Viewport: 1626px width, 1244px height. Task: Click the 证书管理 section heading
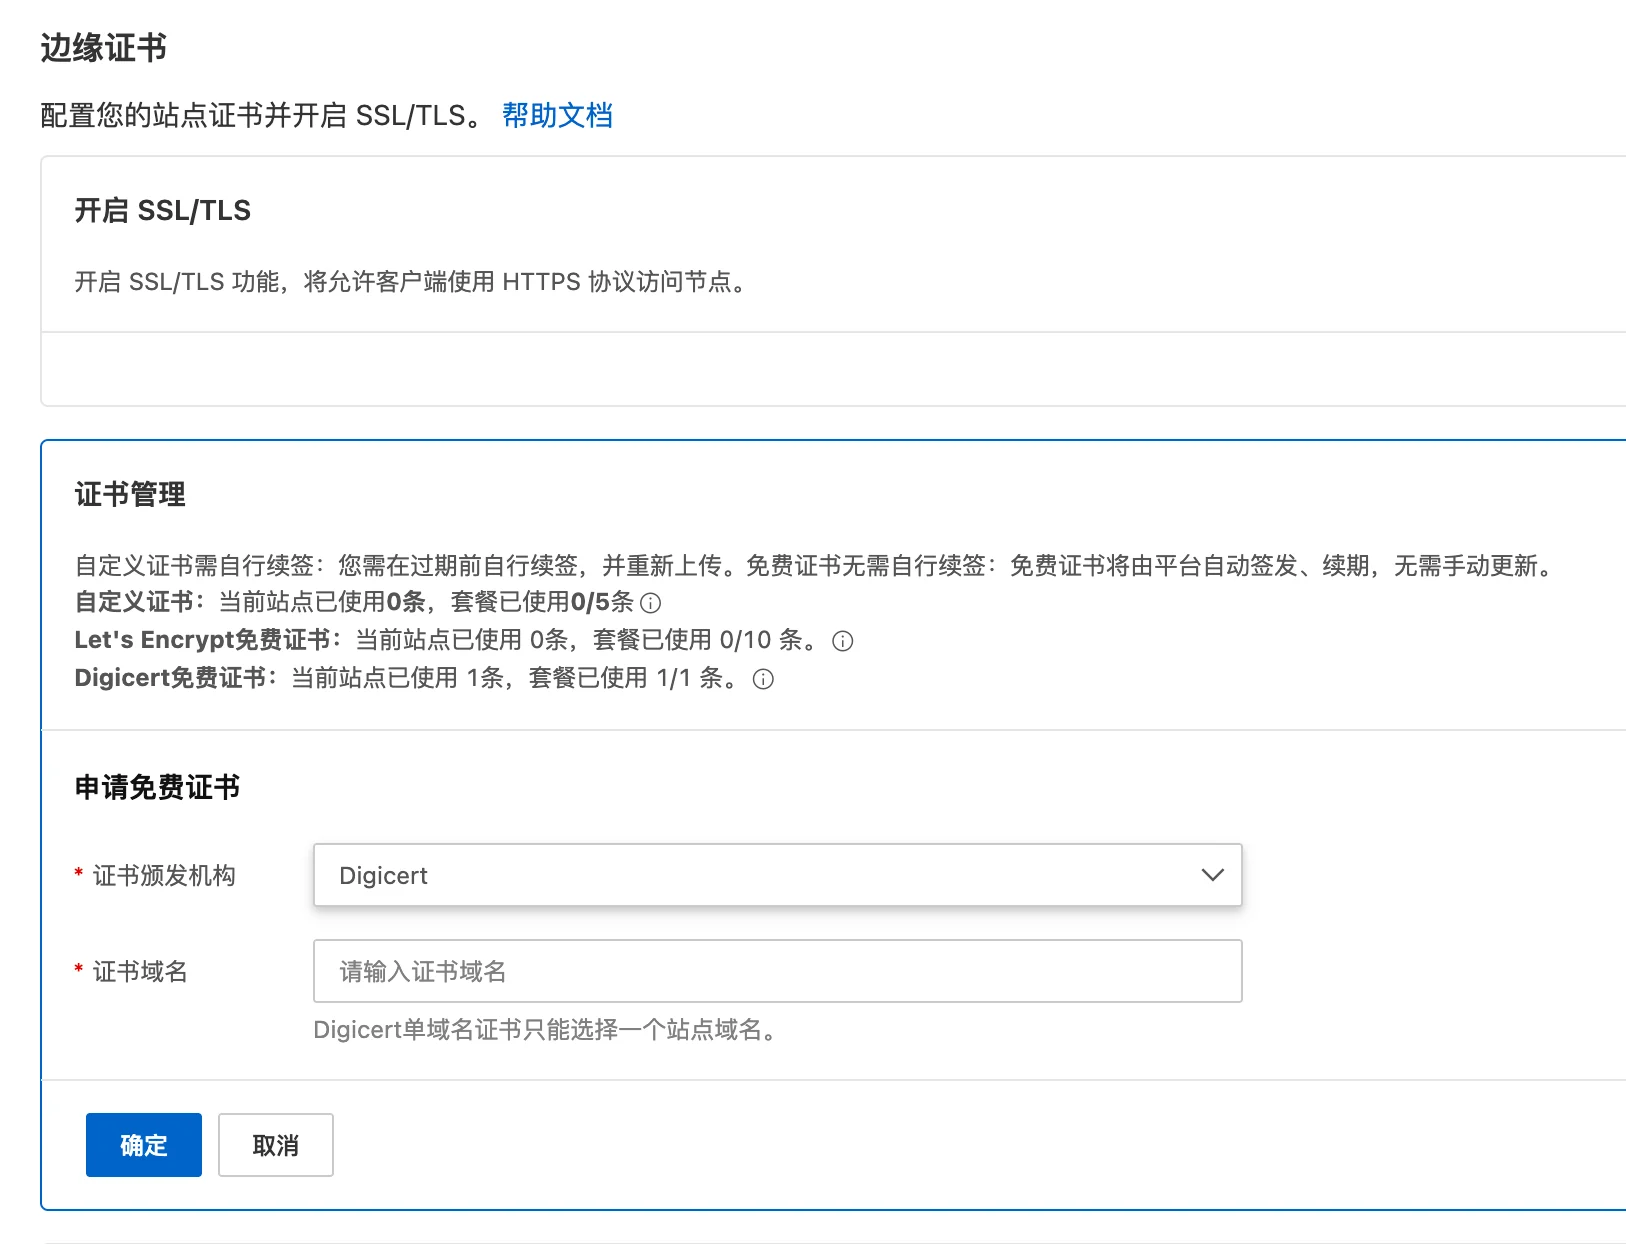pyautogui.click(x=130, y=494)
